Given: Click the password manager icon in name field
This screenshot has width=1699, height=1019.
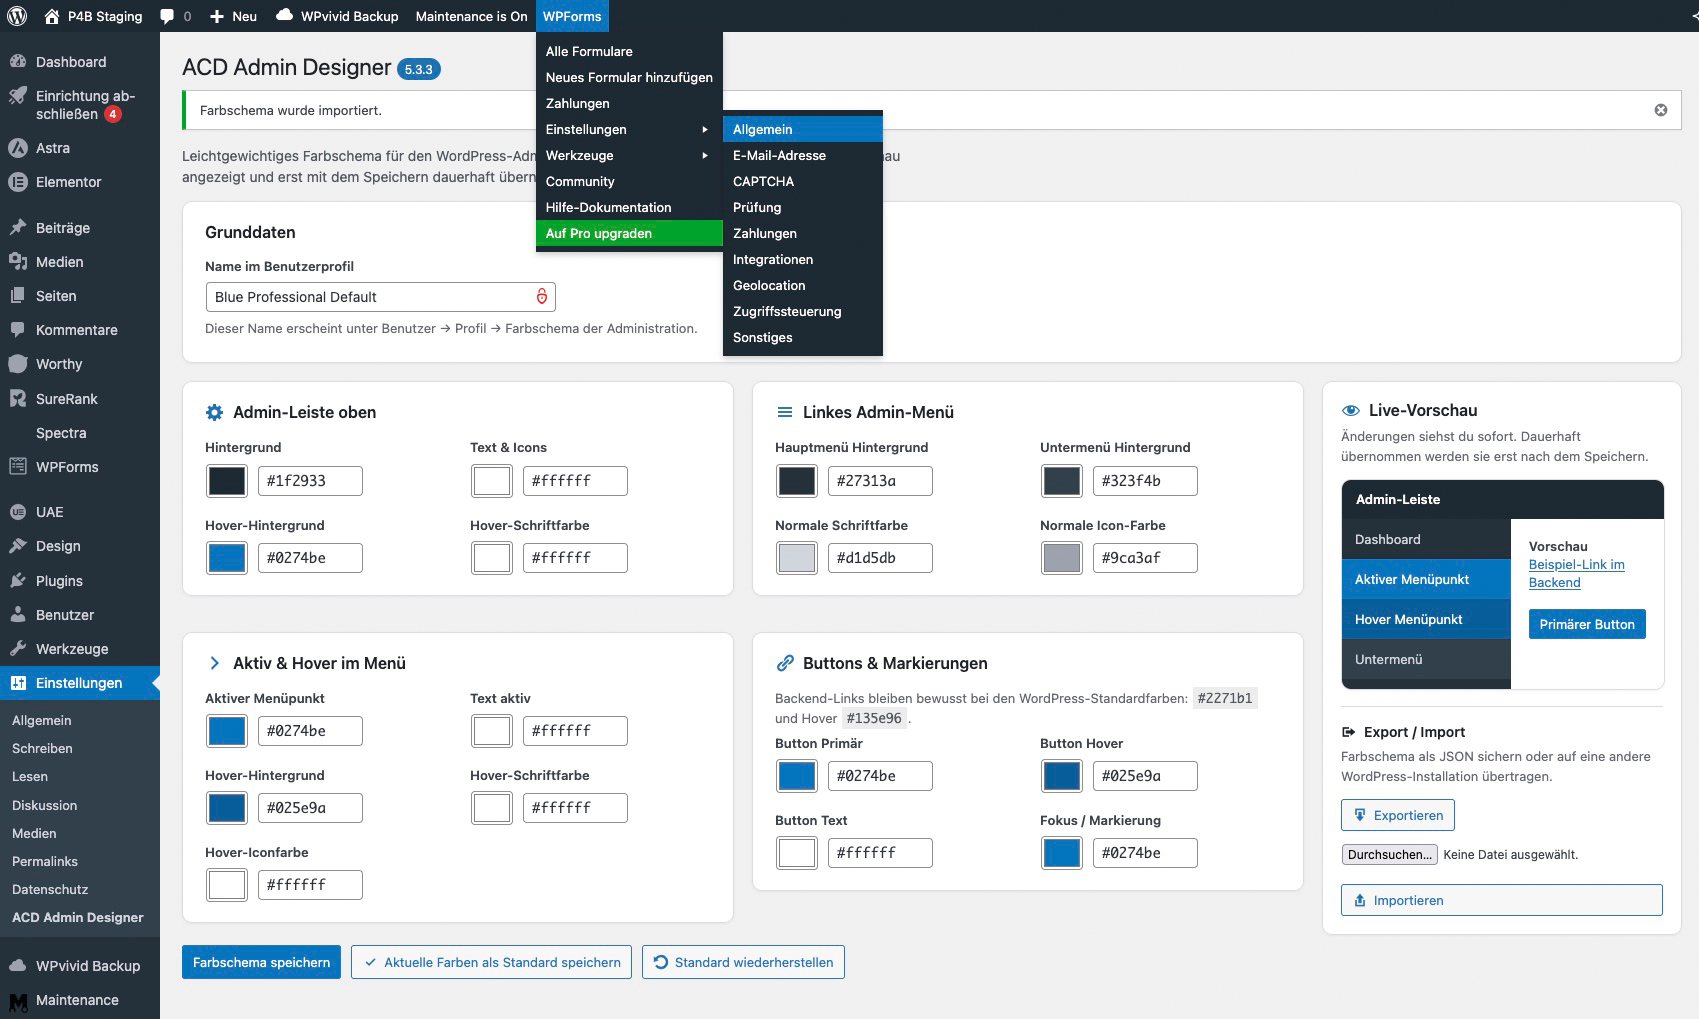Looking at the screenshot, I should (x=542, y=296).
